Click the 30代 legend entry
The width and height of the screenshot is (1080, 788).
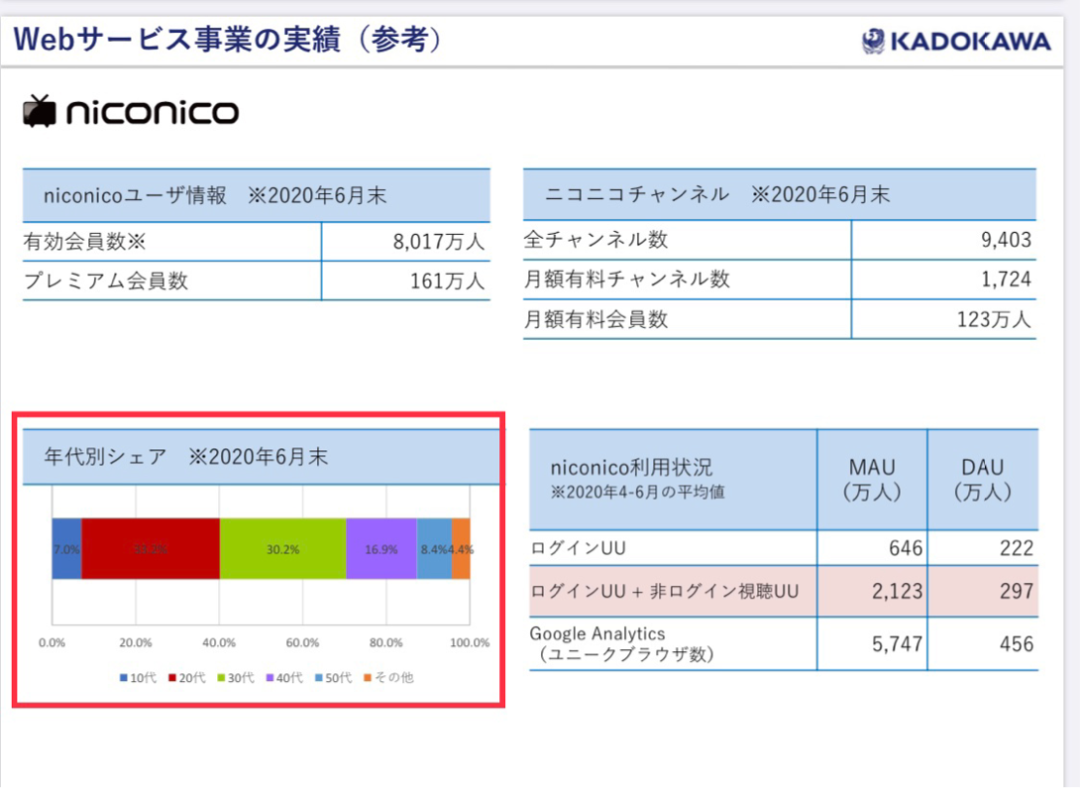[236, 678]
